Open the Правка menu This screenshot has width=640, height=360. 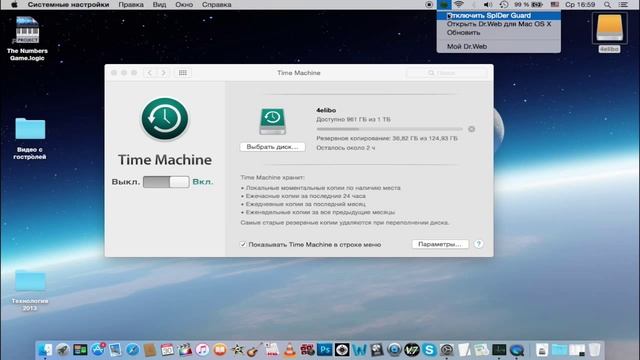point(131,4)
